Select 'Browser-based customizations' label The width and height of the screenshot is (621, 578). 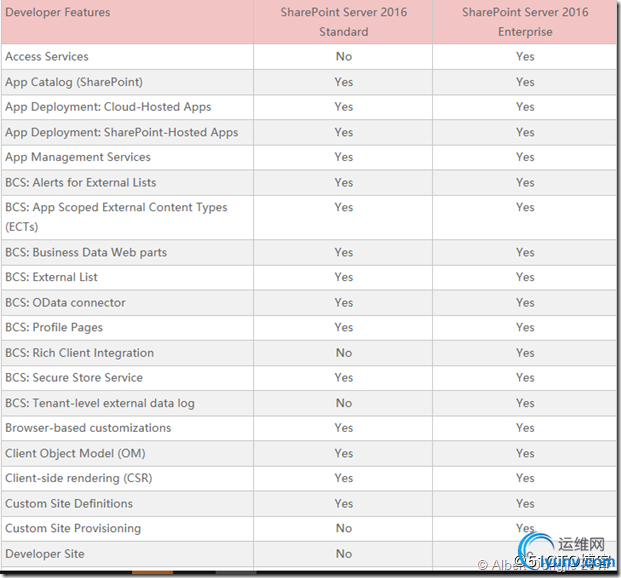point(88,428)
